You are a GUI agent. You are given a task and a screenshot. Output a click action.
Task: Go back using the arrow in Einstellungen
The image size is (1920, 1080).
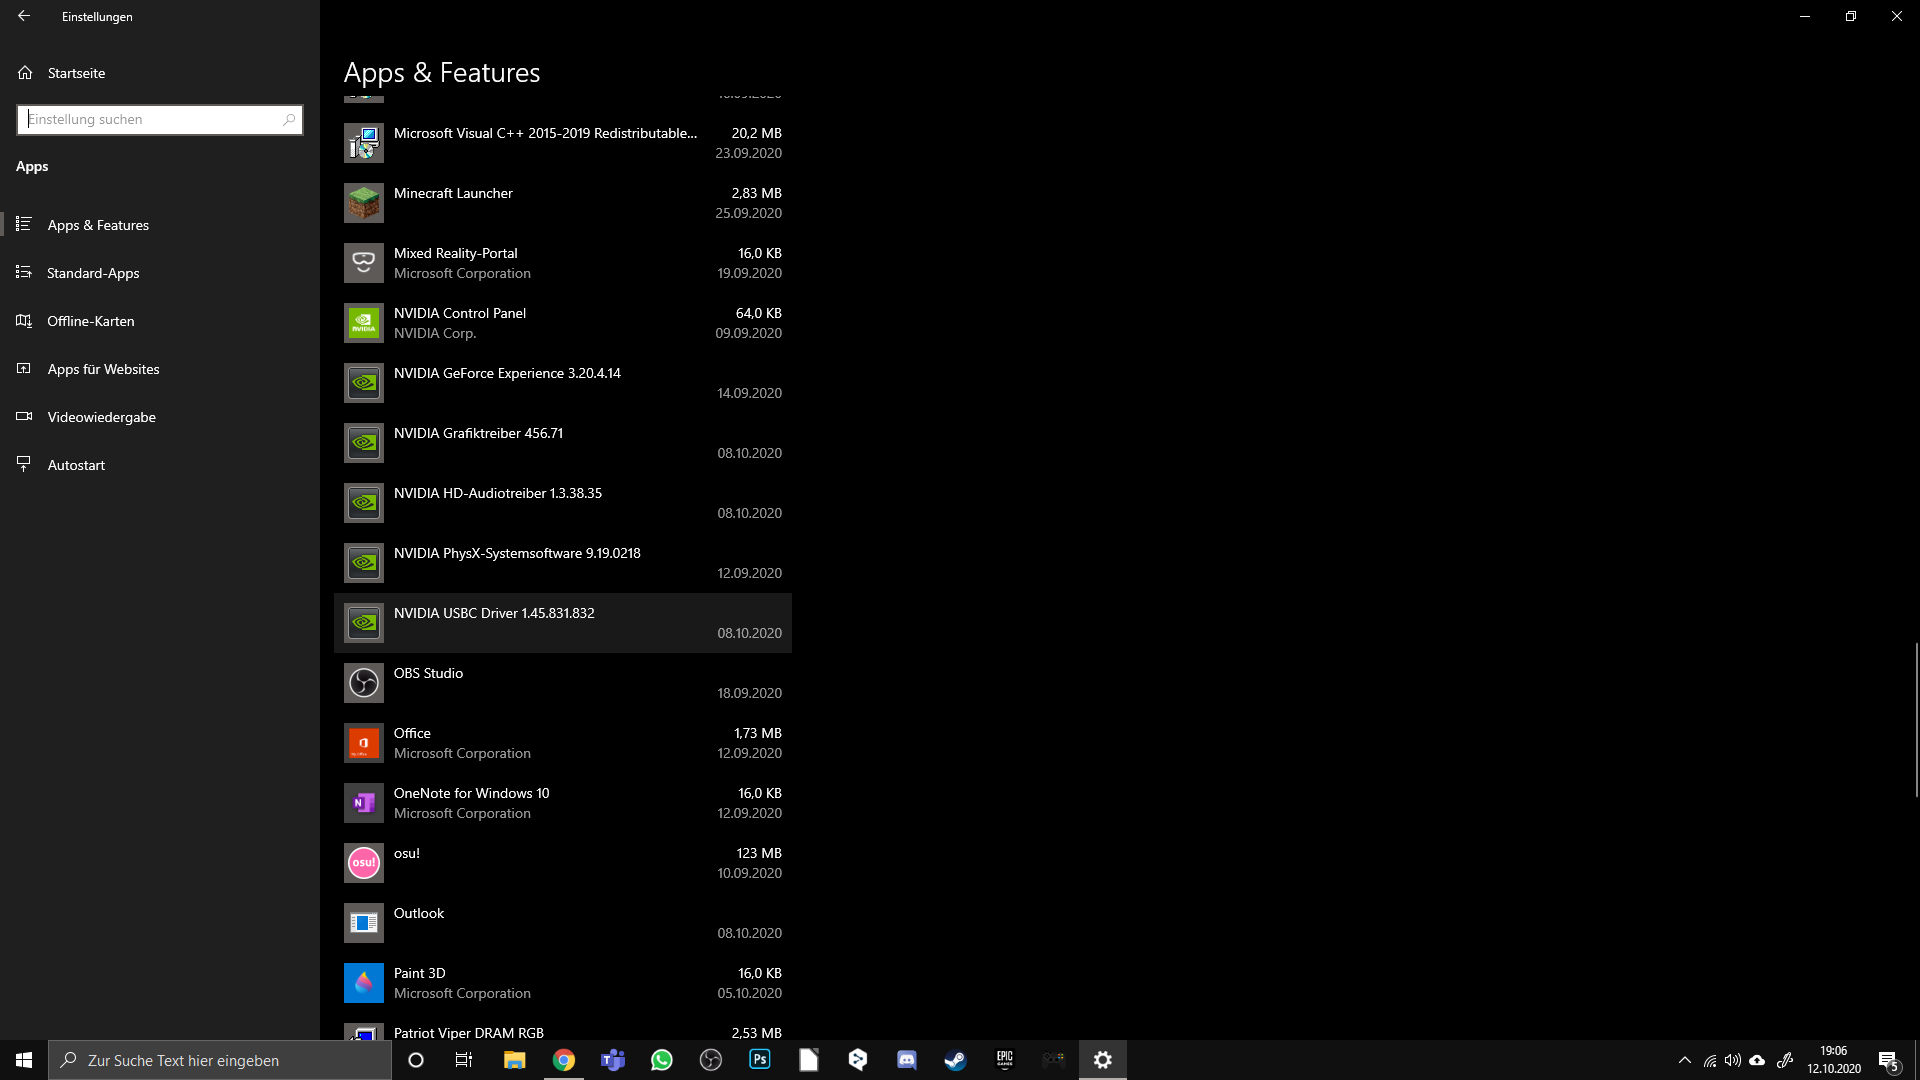pos(24,16)
